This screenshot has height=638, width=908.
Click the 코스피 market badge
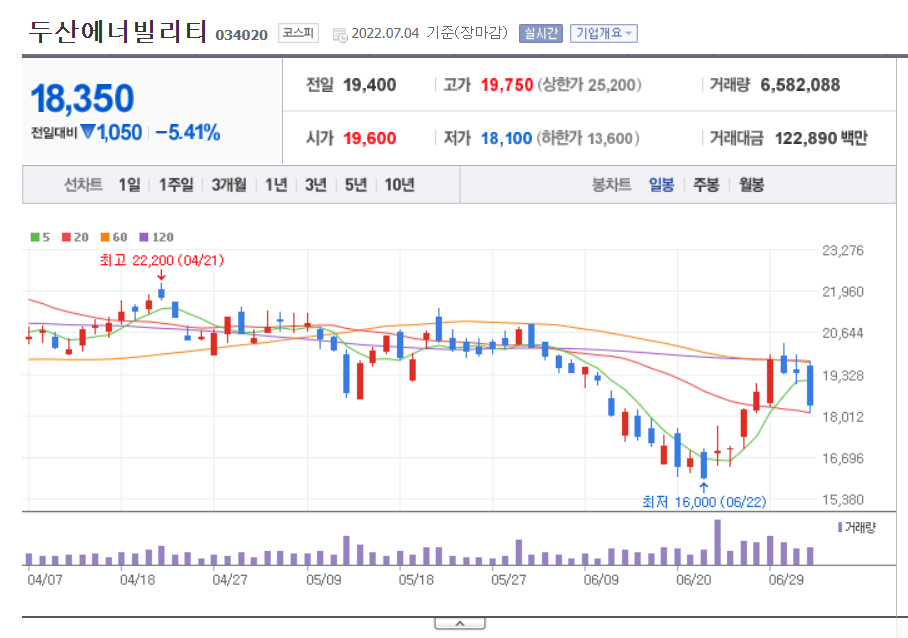pos(298,33)
